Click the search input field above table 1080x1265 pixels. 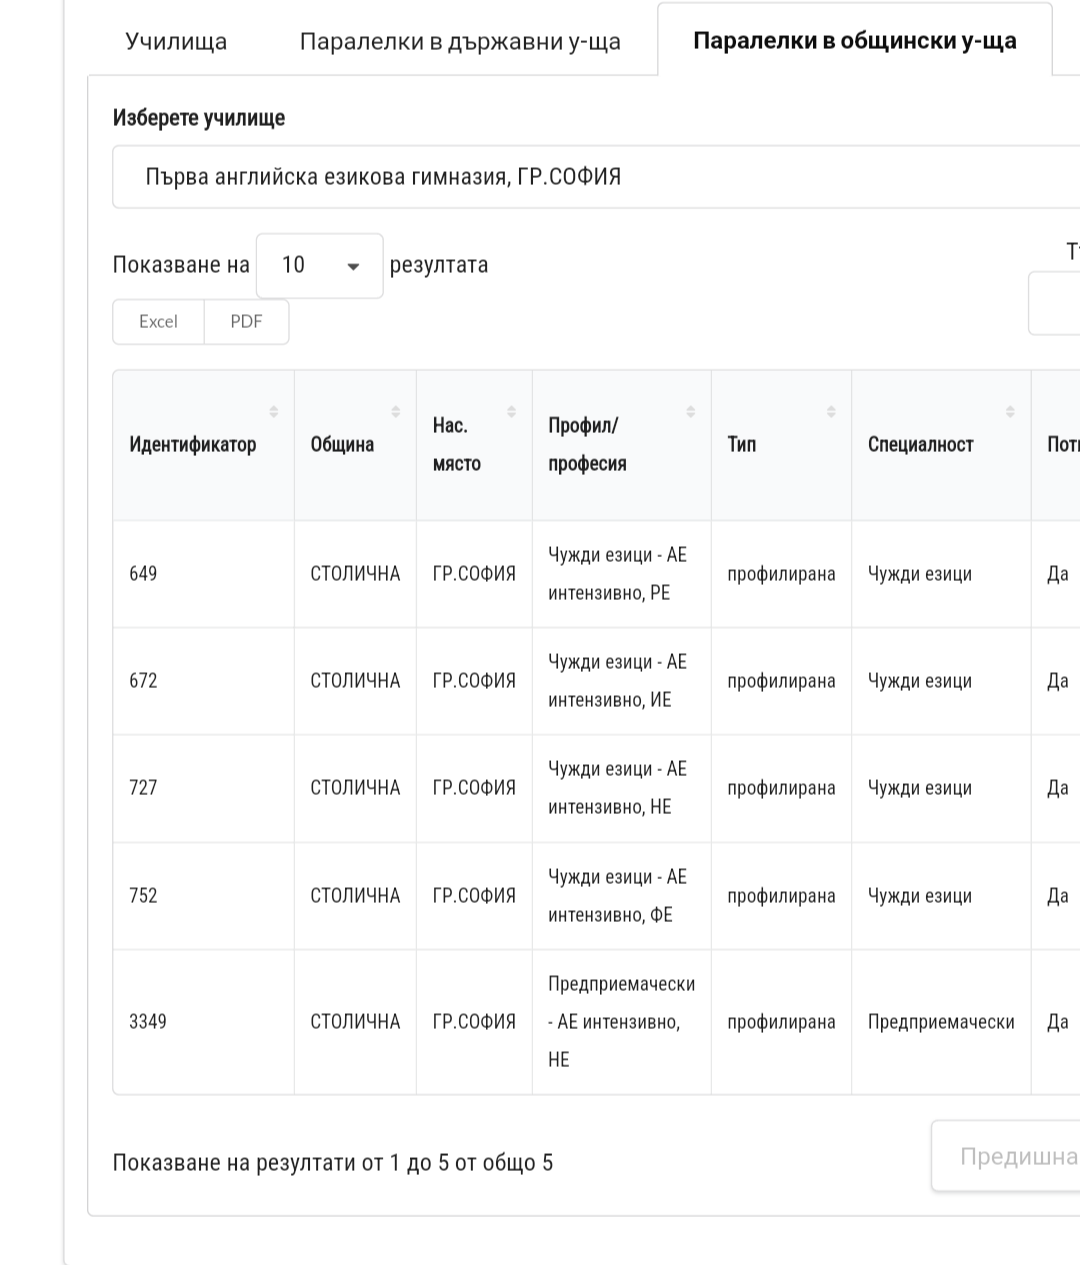coord(1055,303)
